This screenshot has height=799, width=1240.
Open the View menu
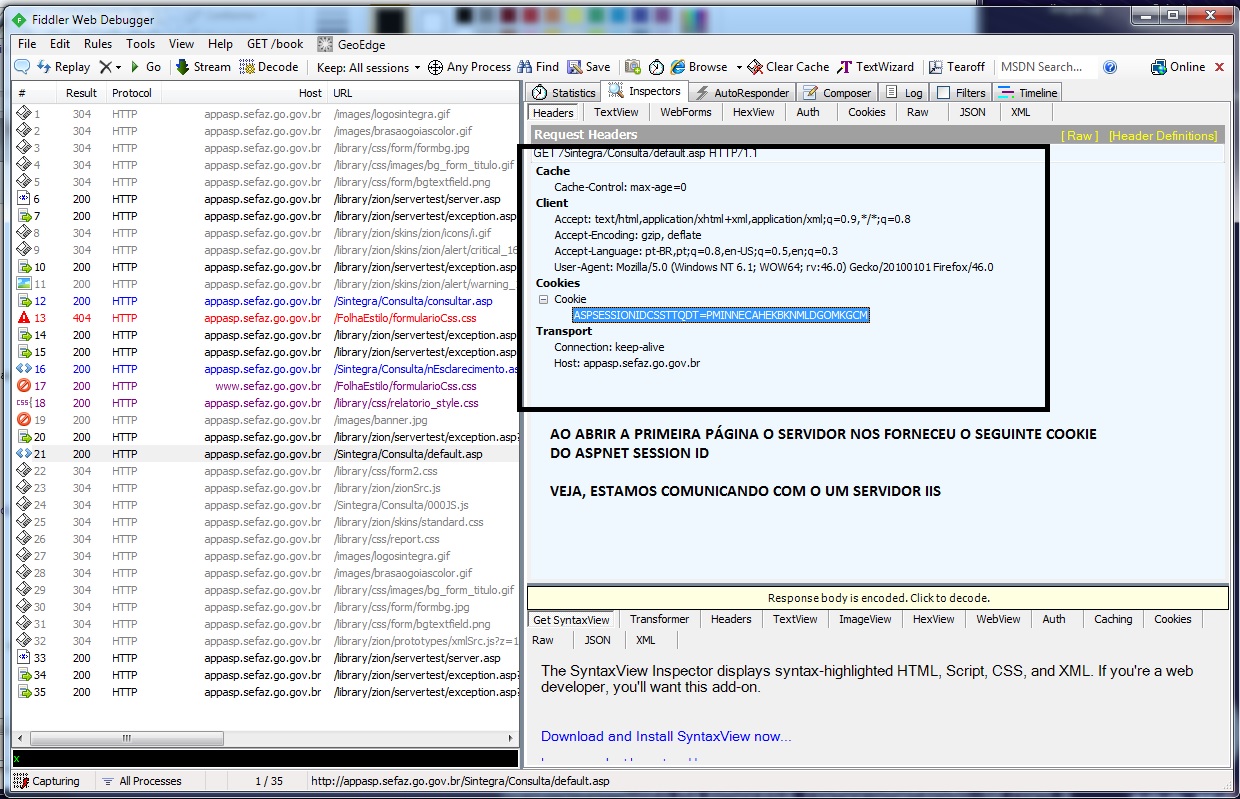point(182,44)
